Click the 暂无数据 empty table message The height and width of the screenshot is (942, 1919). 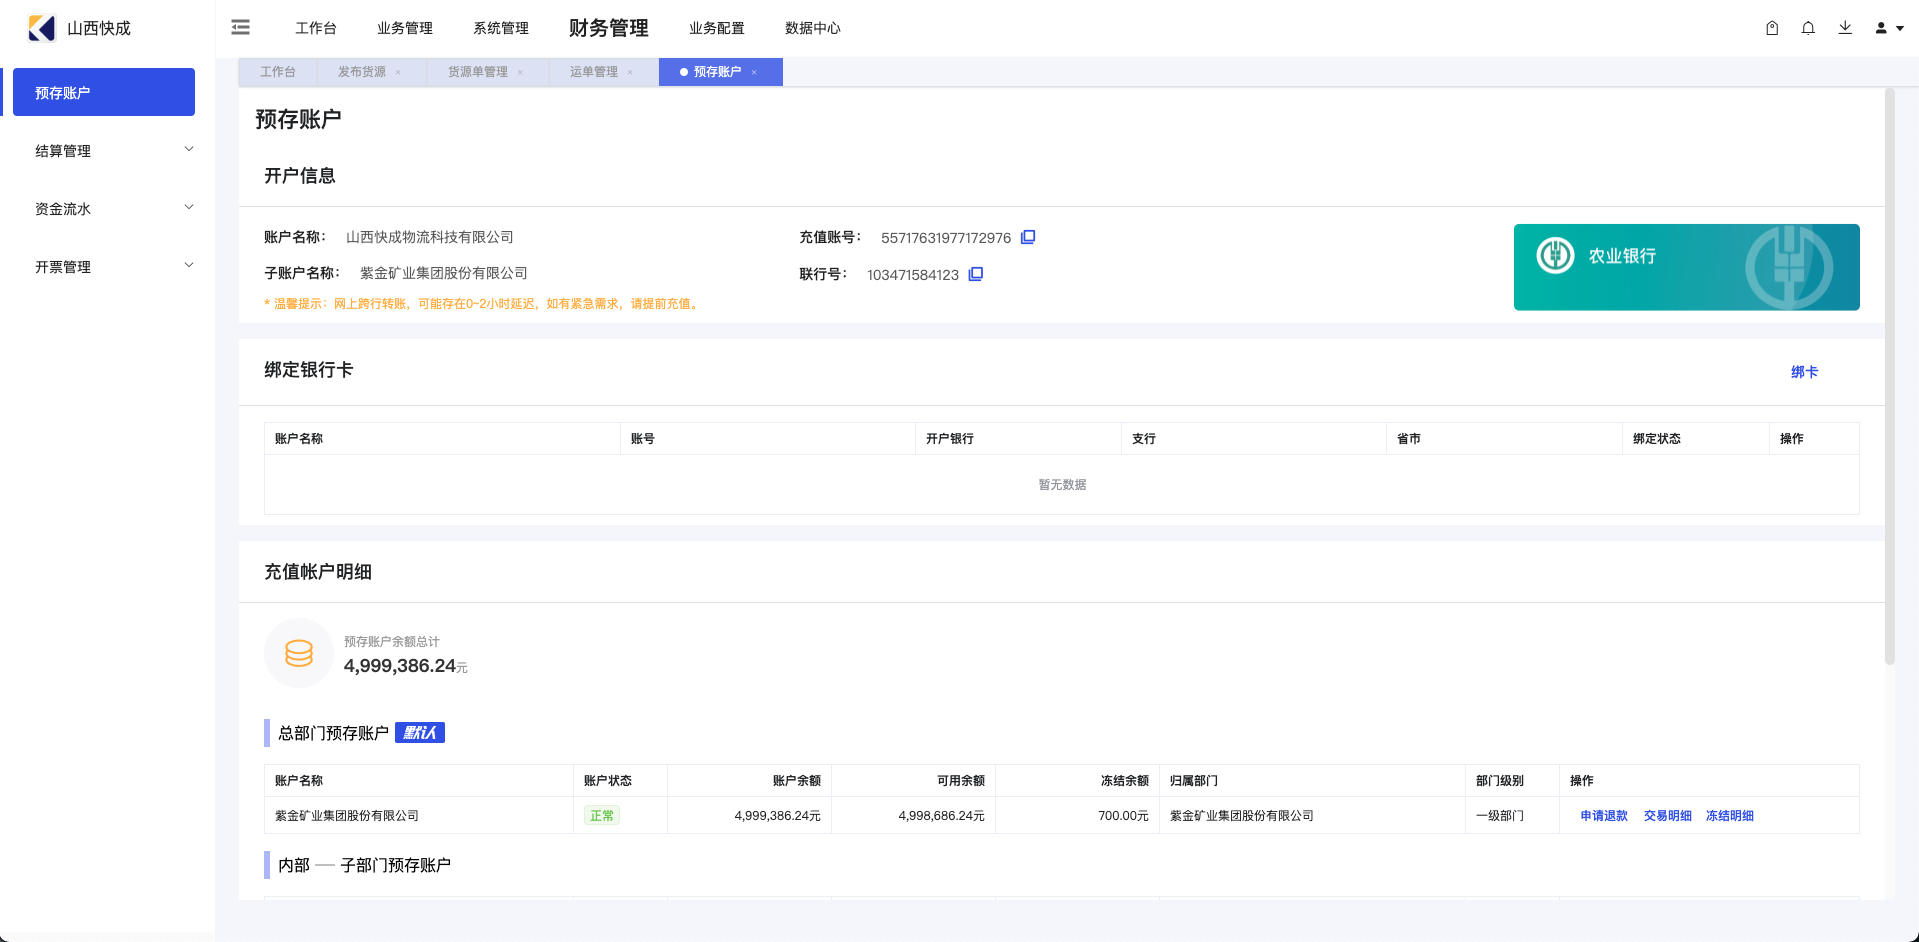point(1062,485)
